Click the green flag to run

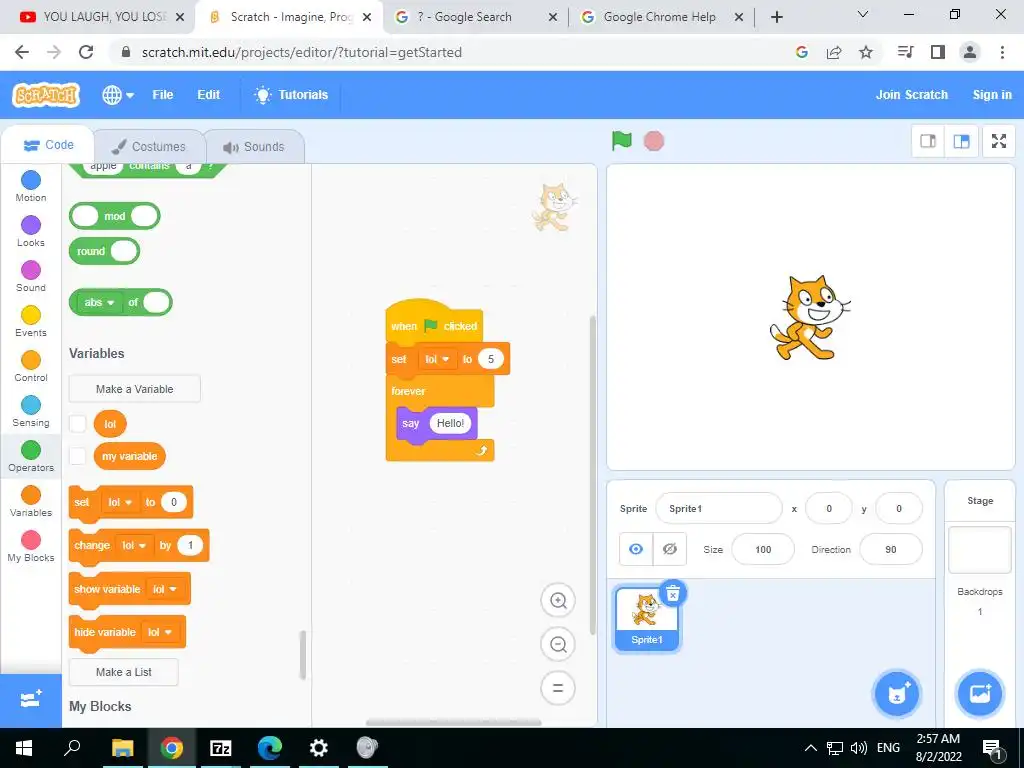point(621,140)
